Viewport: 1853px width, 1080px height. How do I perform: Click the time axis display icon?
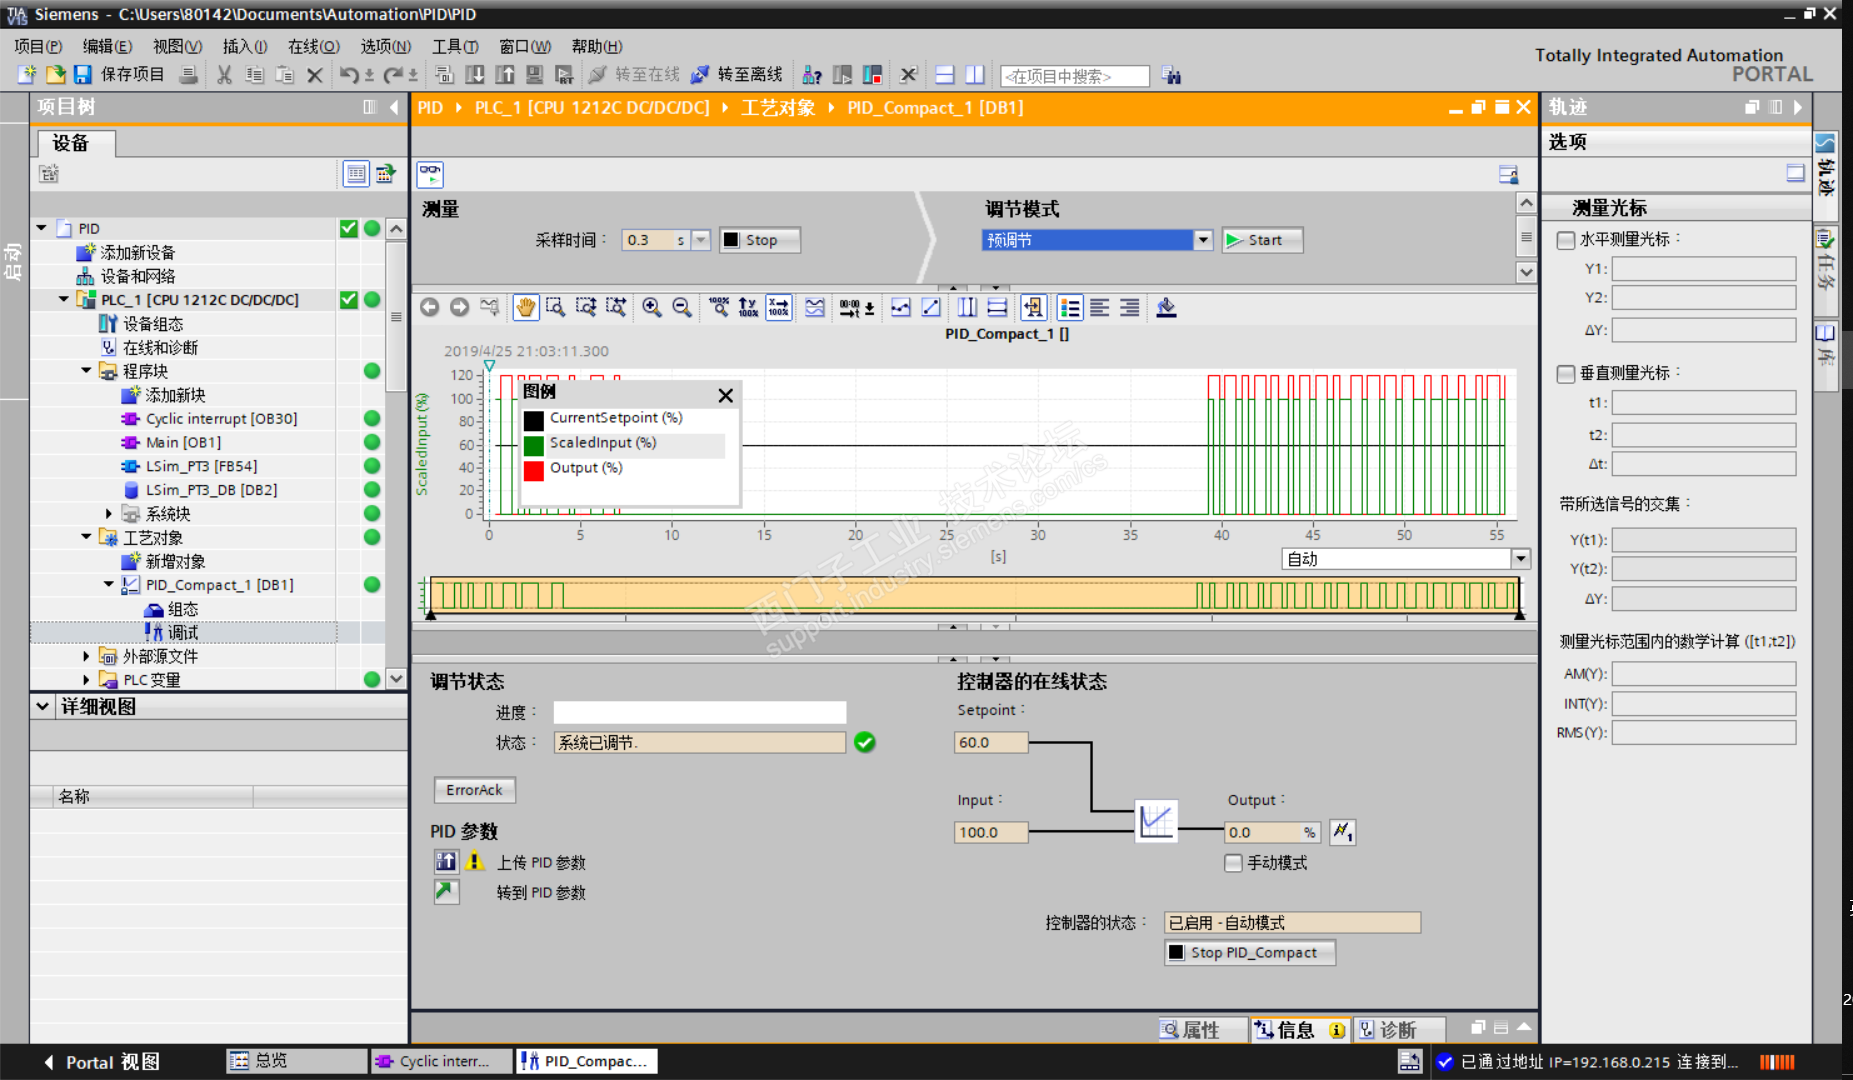849,308
